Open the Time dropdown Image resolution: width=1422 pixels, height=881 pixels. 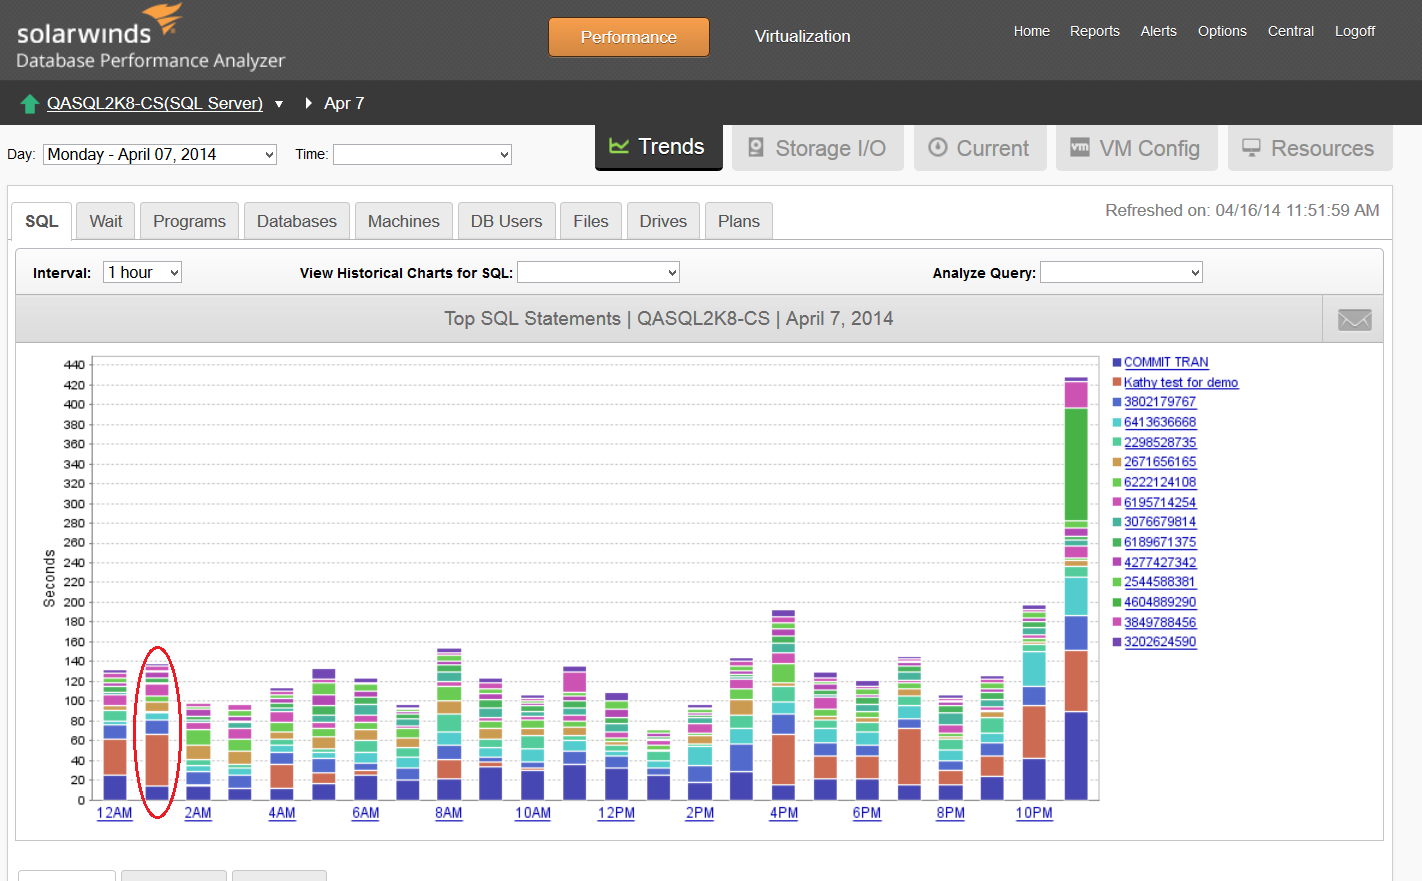tap(422, 154)
